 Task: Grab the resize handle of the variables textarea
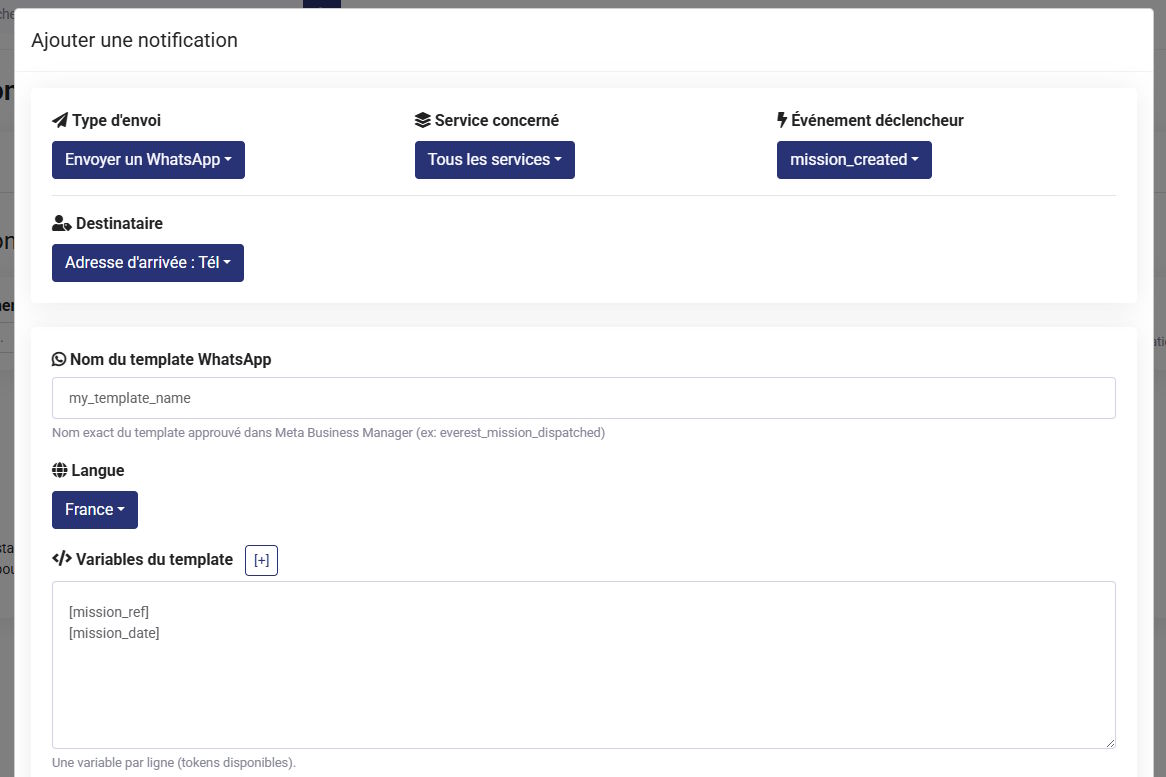pos(1109,742)
